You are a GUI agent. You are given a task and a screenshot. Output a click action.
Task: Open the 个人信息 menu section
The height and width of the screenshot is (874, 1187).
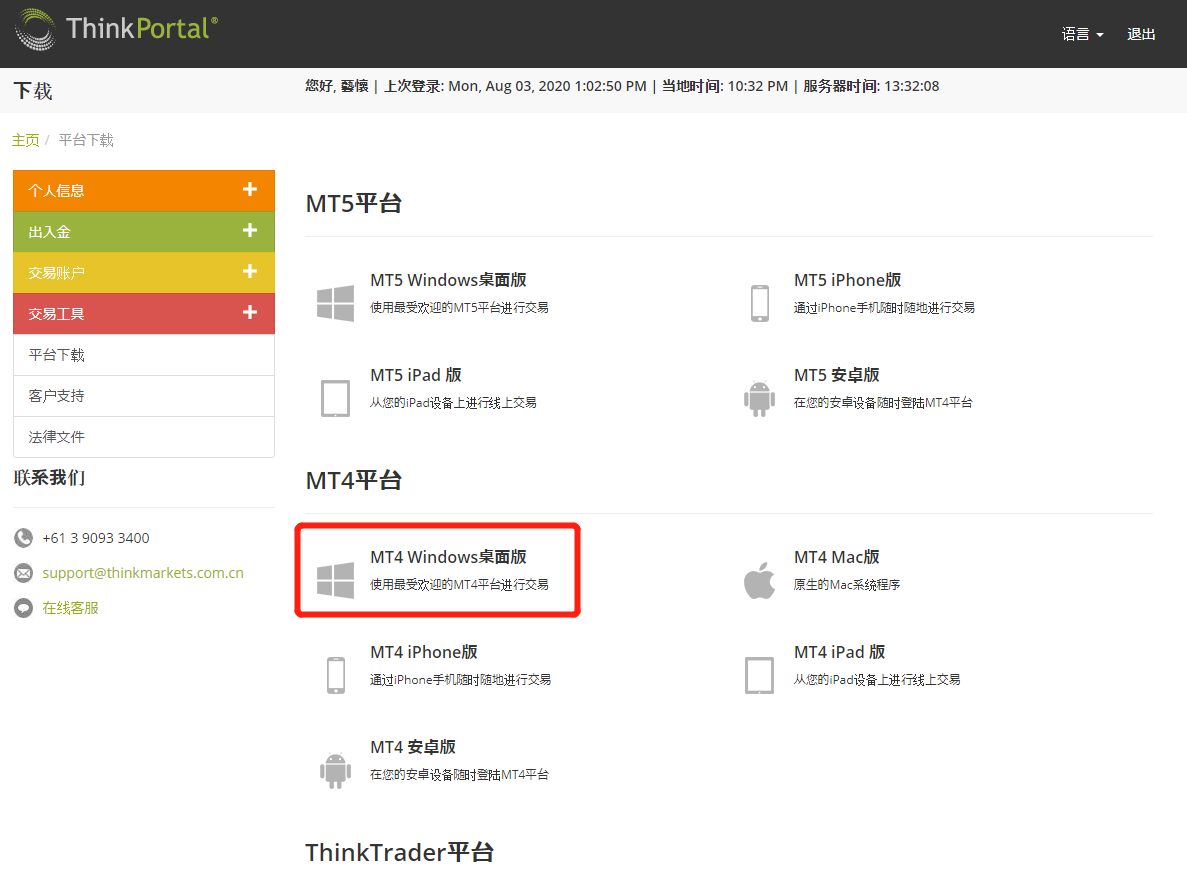144,191
